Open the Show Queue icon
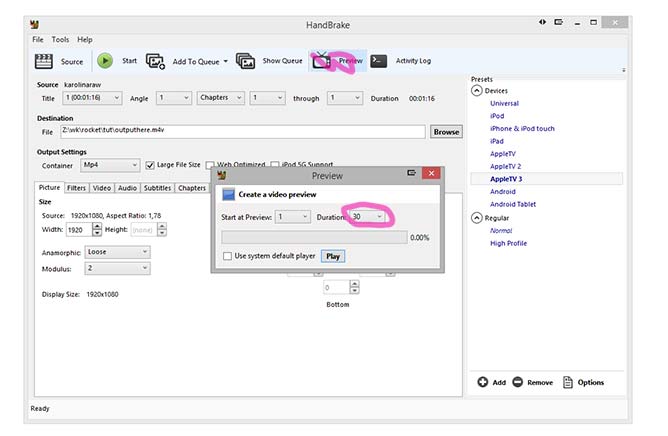This screenshot has width=668, height=436. point(245,61)
